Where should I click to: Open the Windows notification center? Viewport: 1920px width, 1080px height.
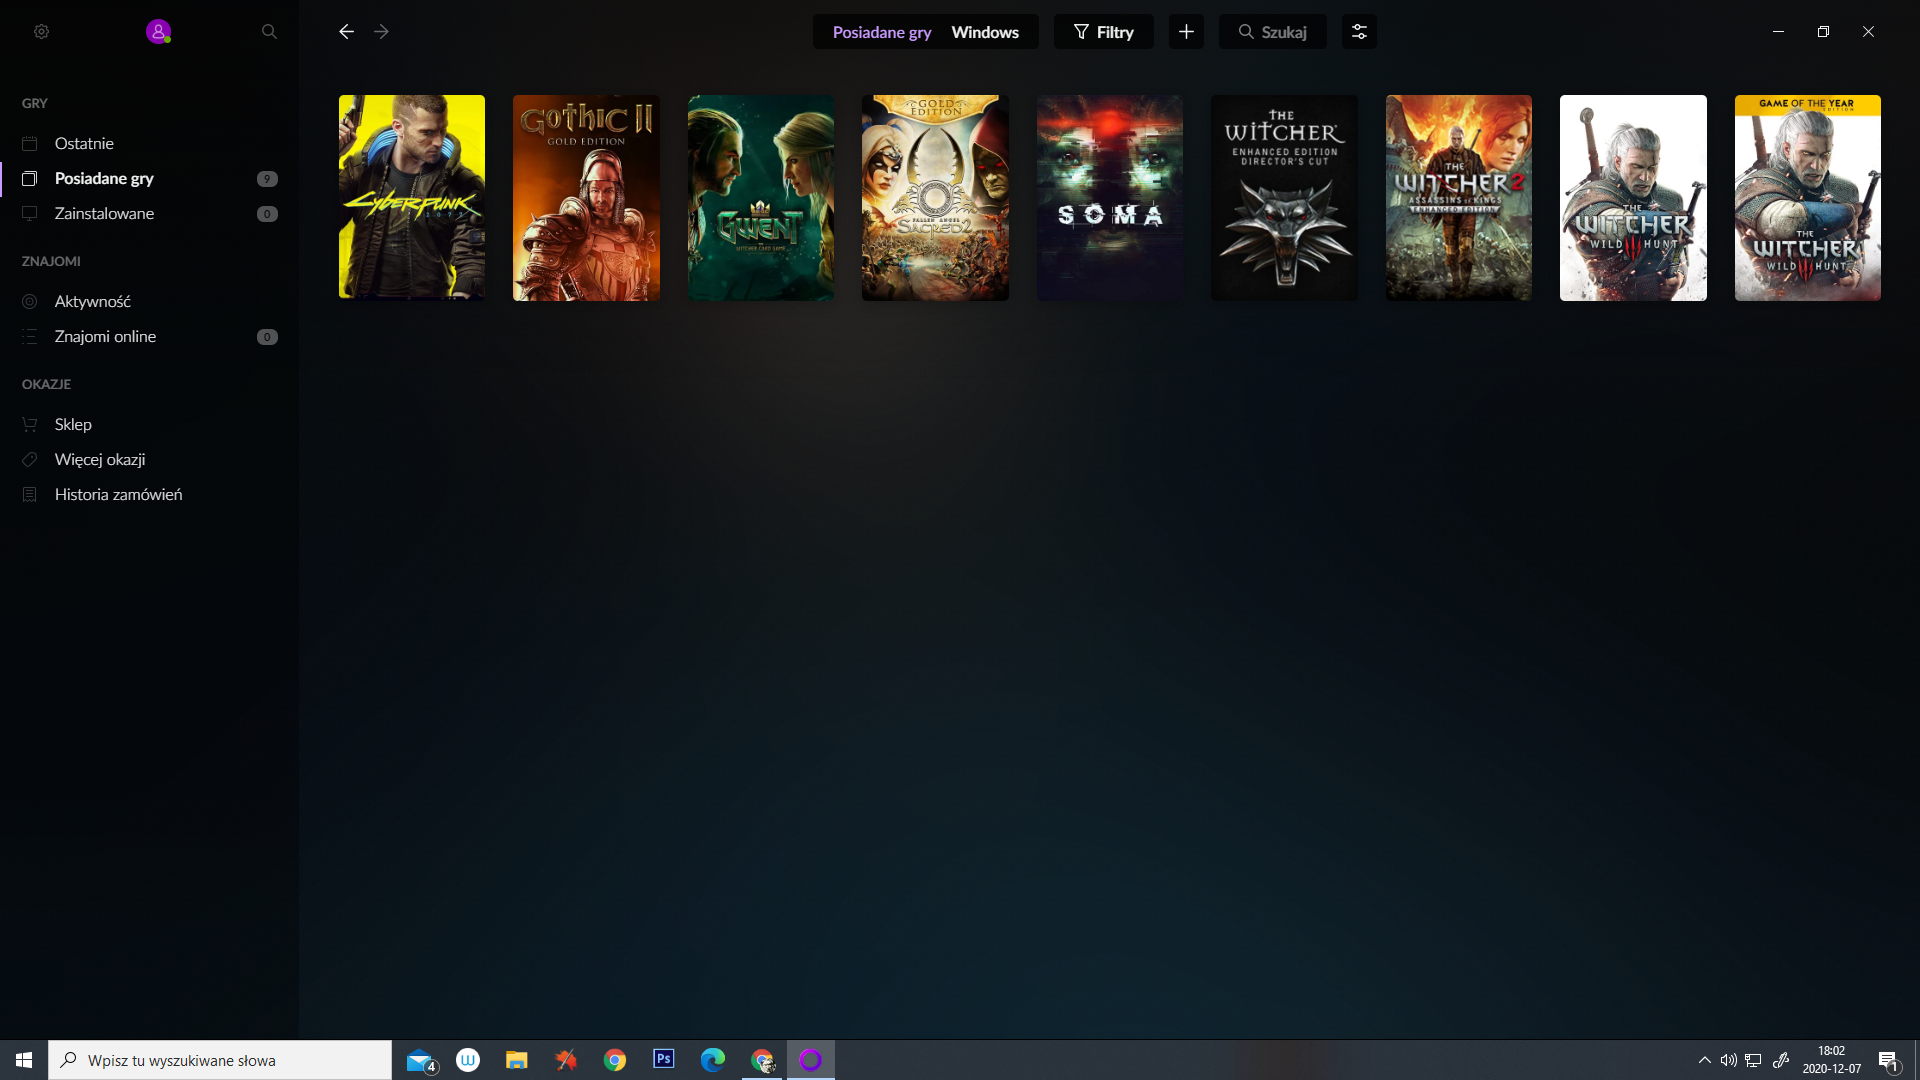click(x=1888, y=1060)
